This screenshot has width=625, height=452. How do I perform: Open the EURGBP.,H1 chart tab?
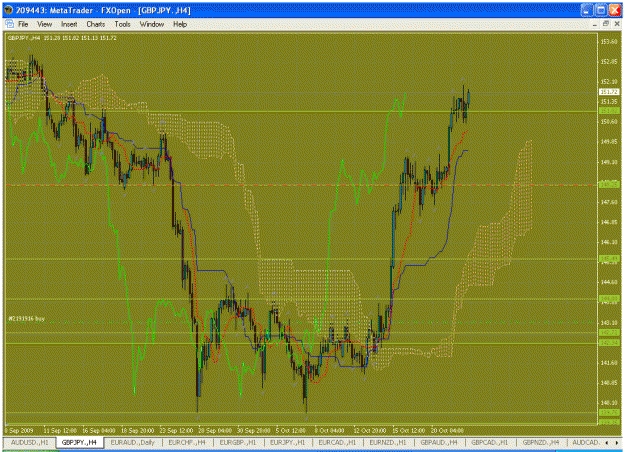pos(238,442)
